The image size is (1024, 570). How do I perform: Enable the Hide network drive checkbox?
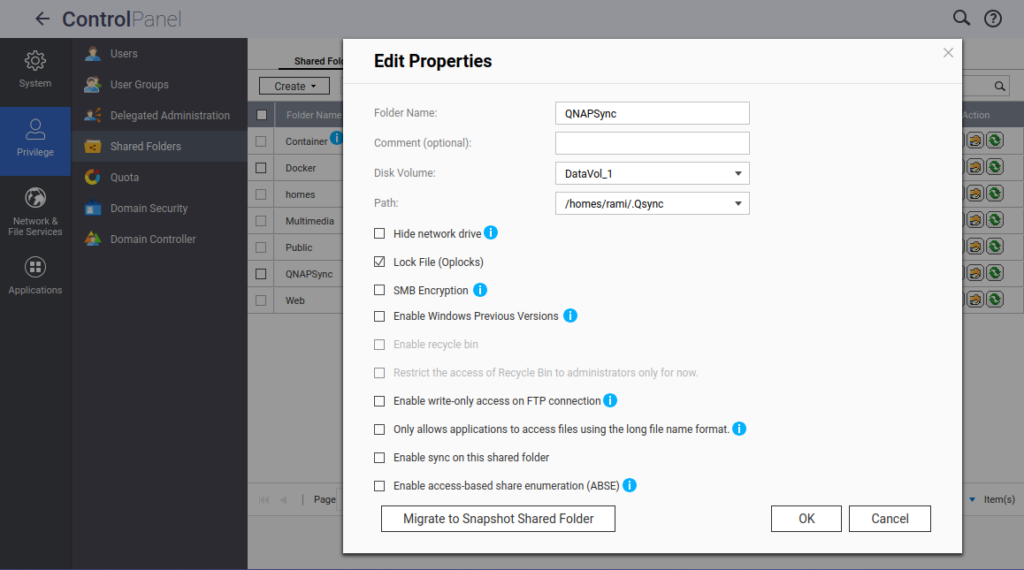(379, 233)
